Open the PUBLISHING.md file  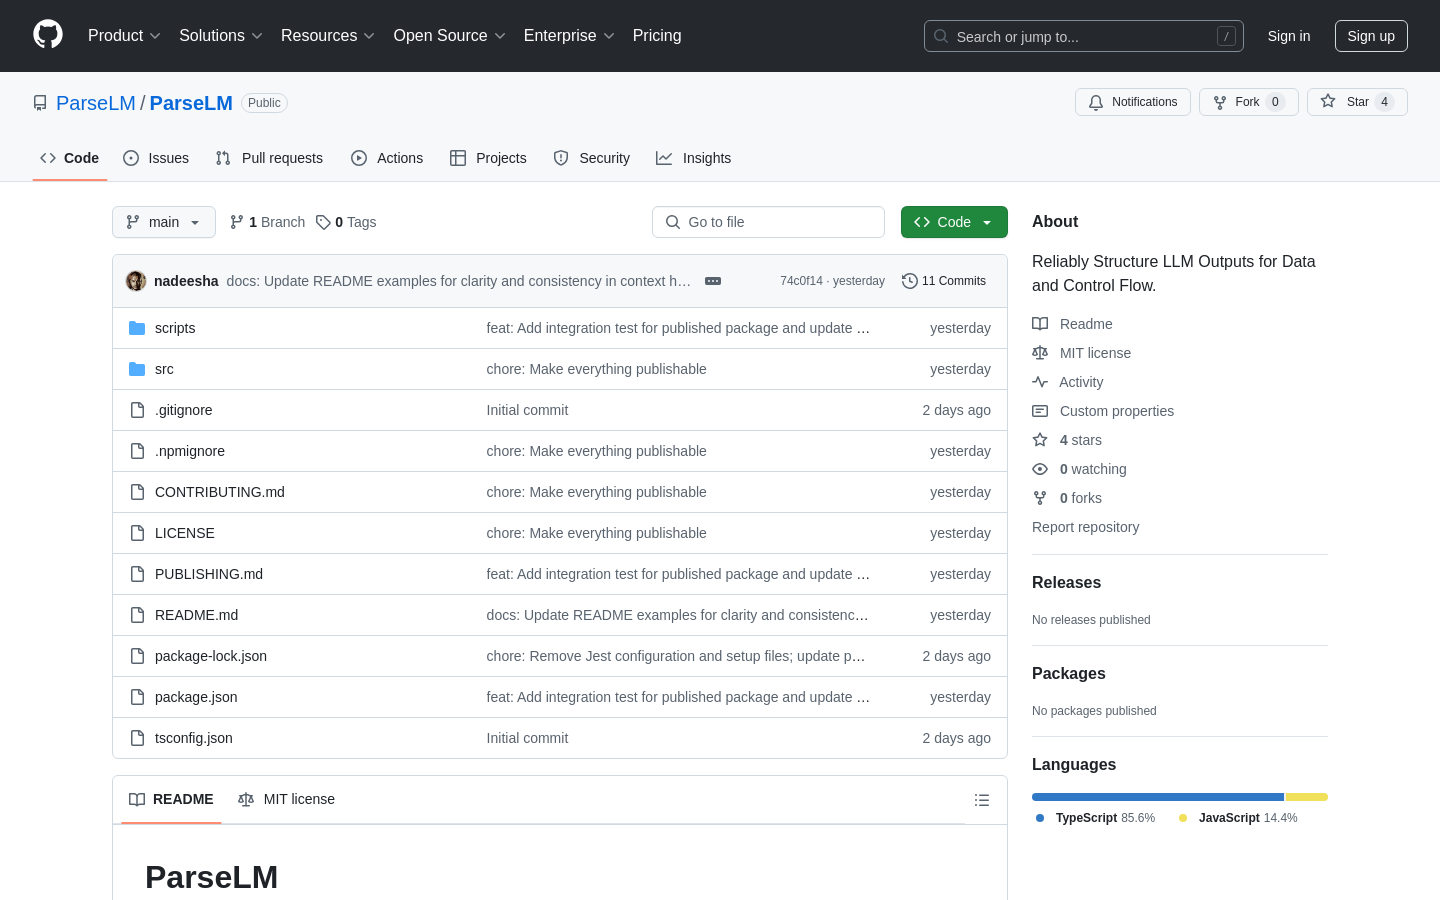coord(209,574)
